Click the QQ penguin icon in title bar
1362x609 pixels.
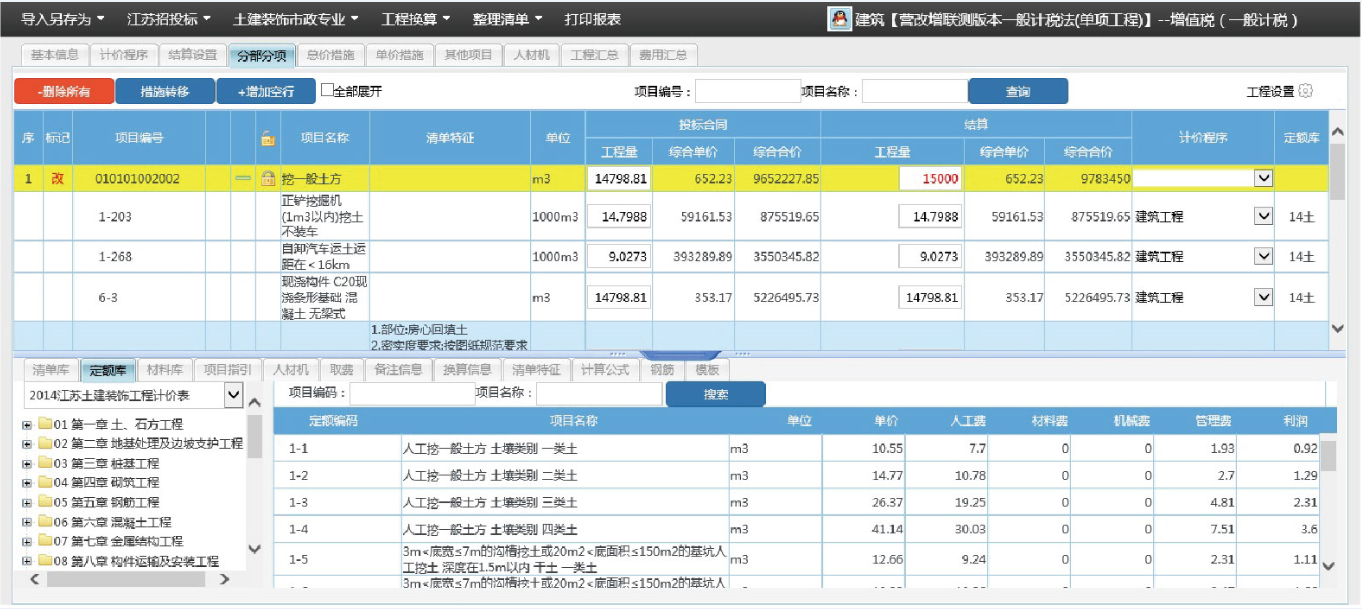[840, 18]
